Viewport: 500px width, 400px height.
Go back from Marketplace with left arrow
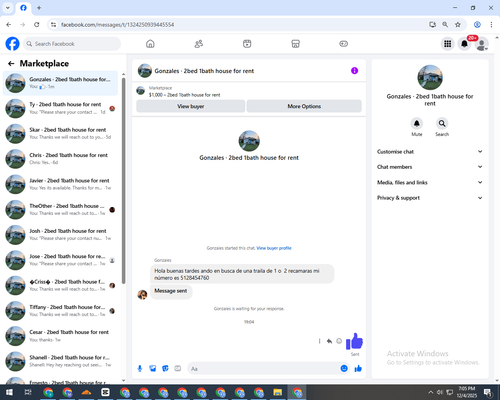coord(11,63)
